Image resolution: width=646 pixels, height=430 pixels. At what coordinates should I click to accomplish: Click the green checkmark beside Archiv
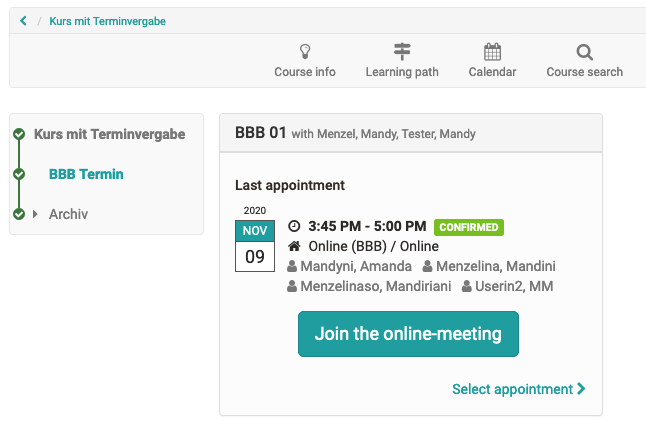coord(18,214)
